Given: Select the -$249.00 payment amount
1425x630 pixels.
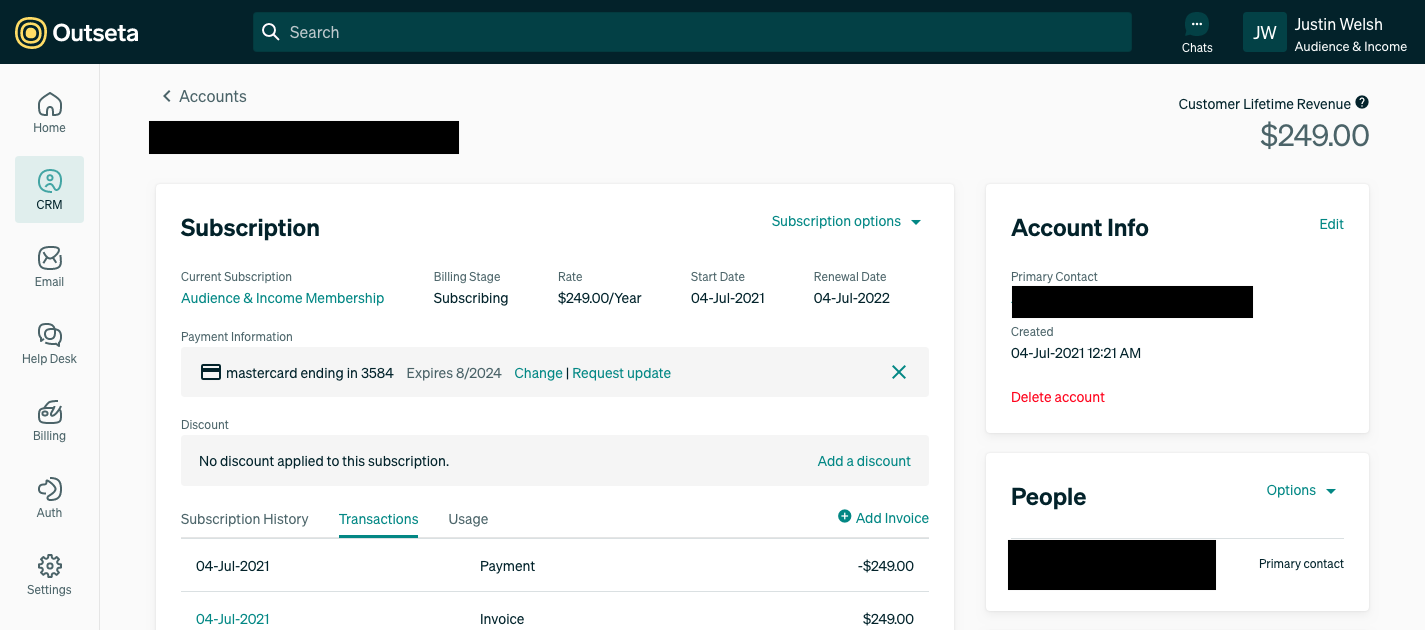Looking at the screenshot, I should [x=886, y=566].
